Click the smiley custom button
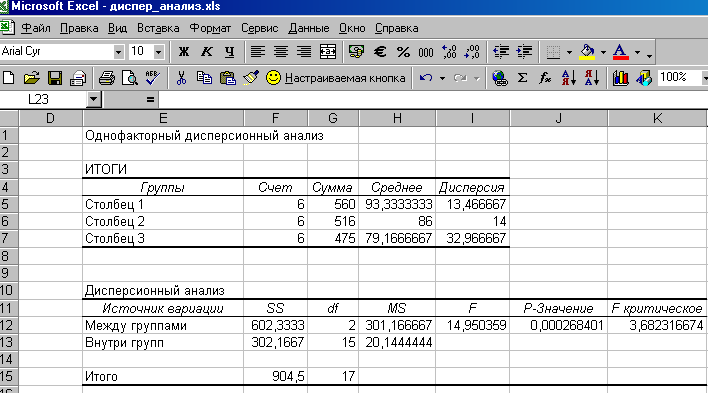Screen dimensions: 708x393 [x=273, y=78]
